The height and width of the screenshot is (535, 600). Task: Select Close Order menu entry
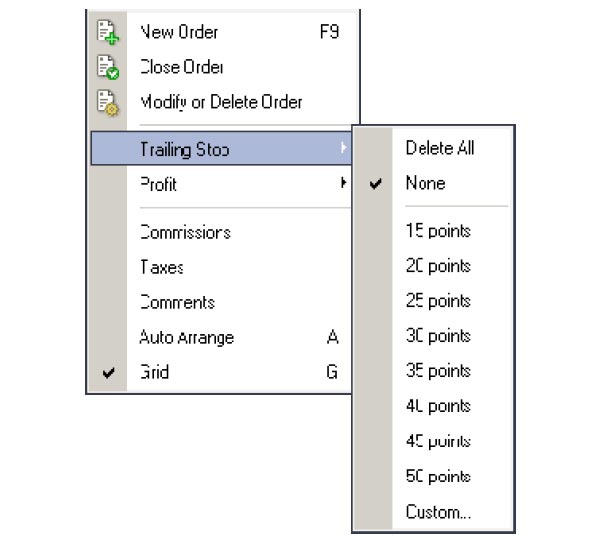(181, 67)
